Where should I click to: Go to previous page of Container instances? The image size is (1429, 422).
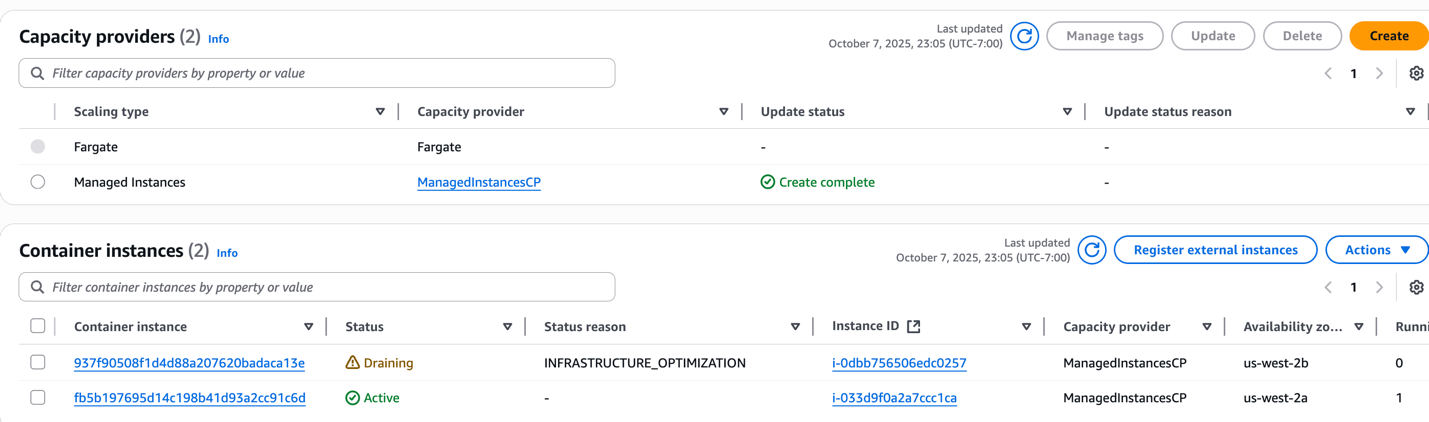pos(1328,287)
